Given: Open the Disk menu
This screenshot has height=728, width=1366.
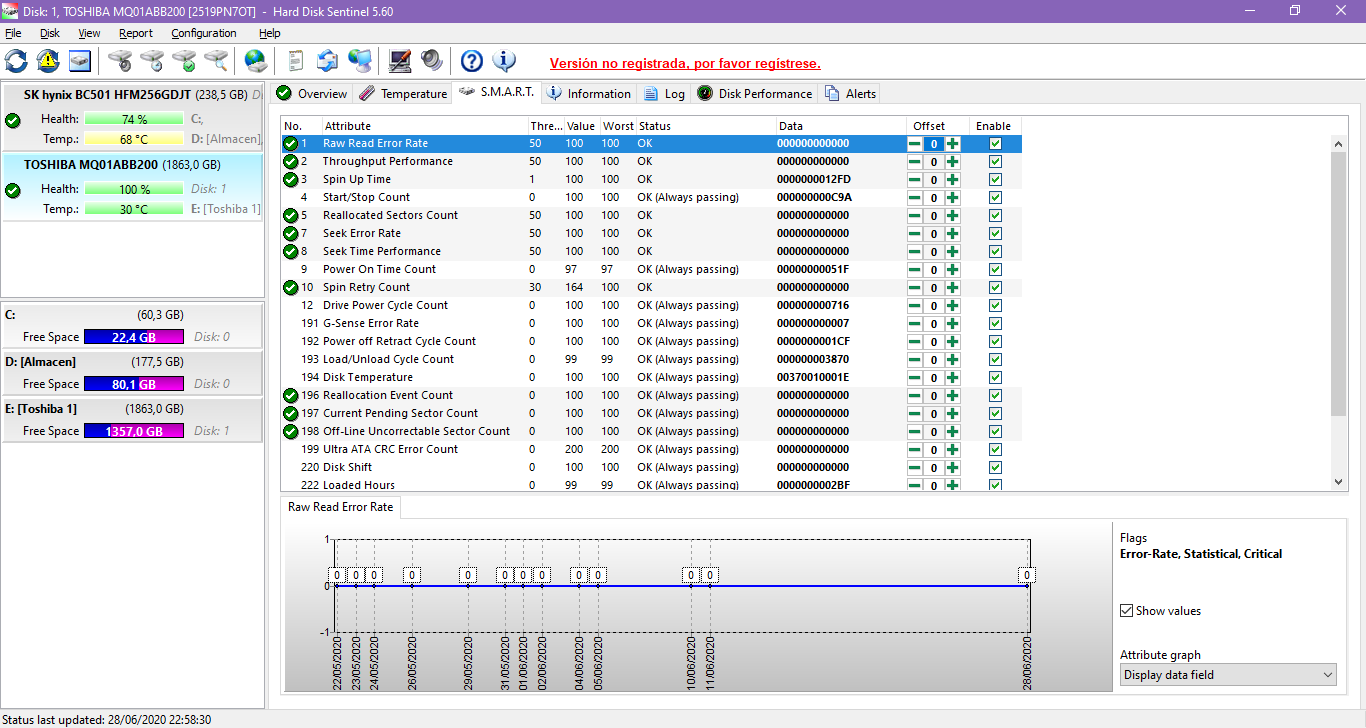Looking at the screenshot, I should (50, 33).
